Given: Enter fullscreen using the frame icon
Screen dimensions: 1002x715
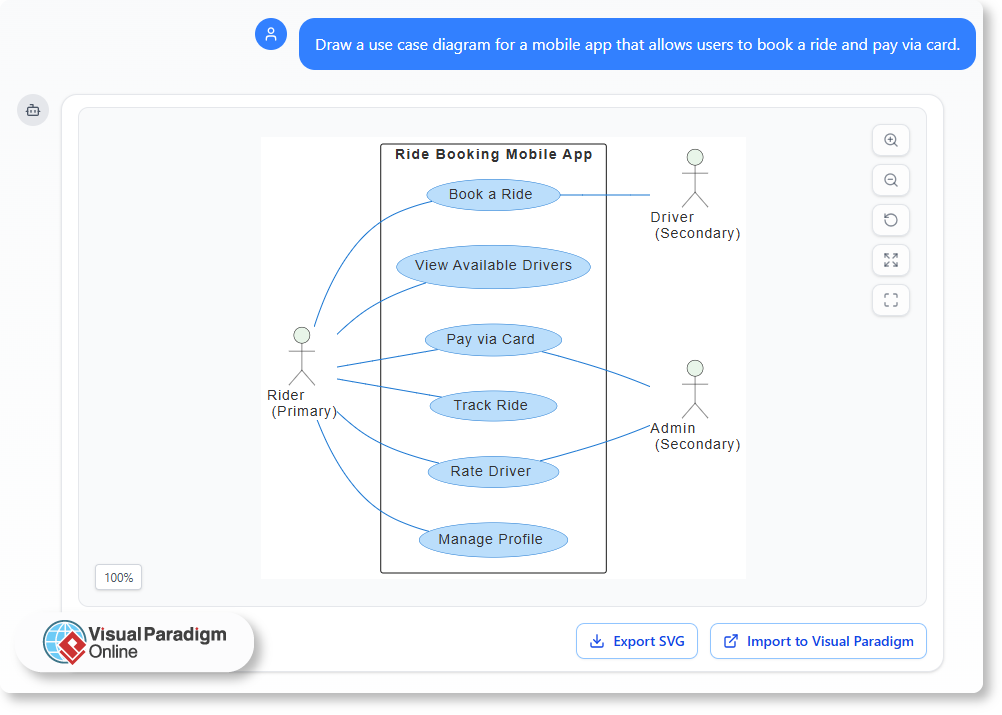Looking at the screenshot, I should click(x=891, y=300).
